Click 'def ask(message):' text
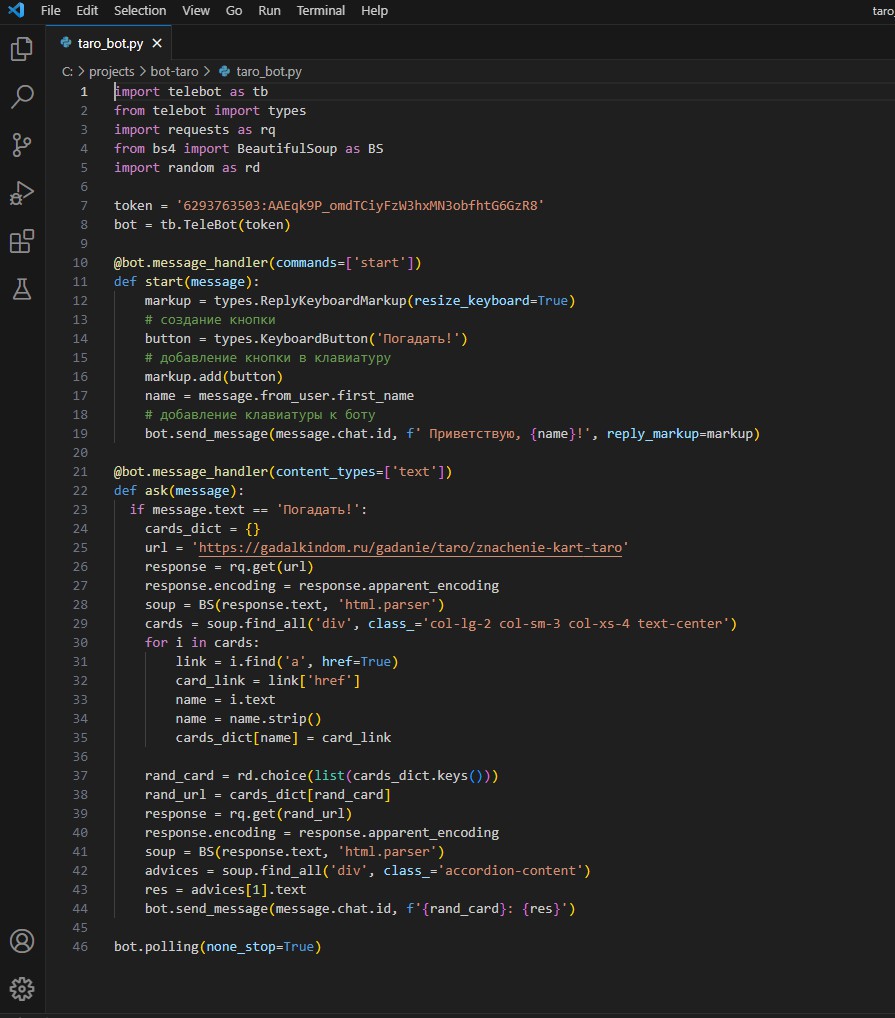 click(179, 490)
